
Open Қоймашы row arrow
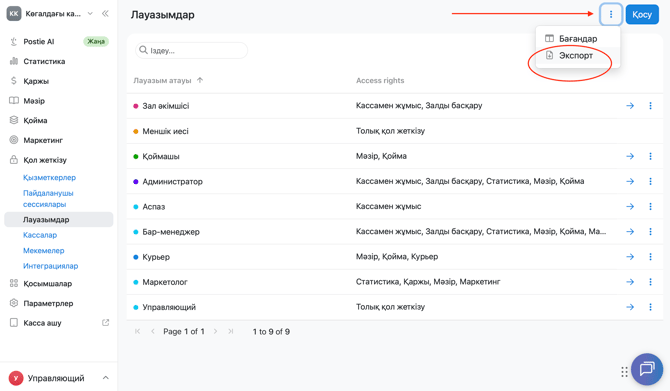[x=630, y=156]
